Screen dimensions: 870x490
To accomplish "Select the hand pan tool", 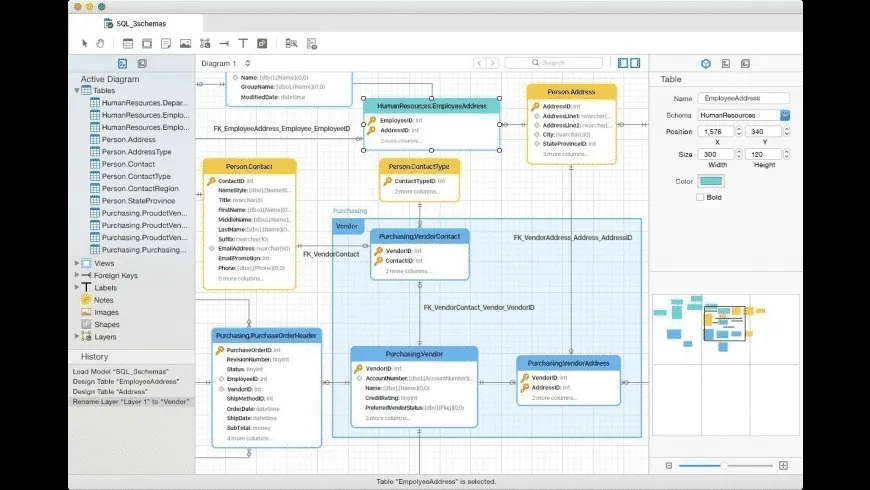I will pyautogui.click(x=100, y=43).
